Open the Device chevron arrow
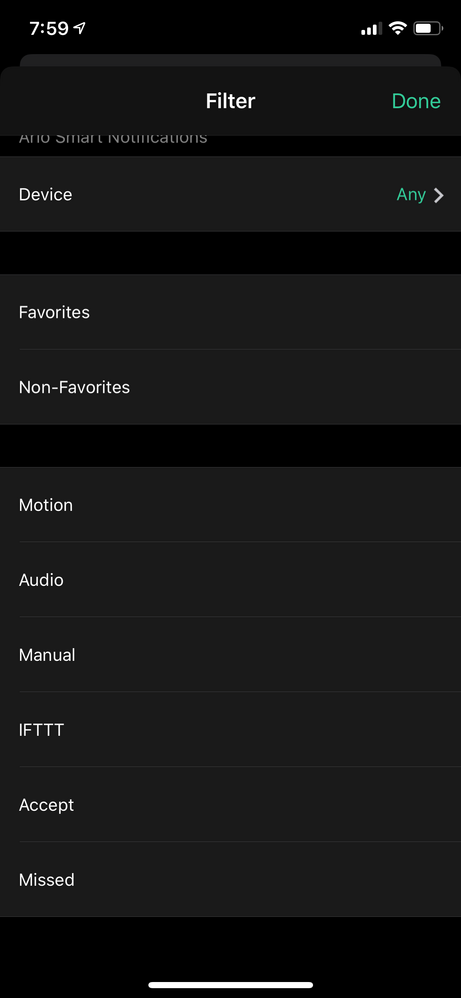The width and height of the screenshot is (461, 998). point(438,195)
